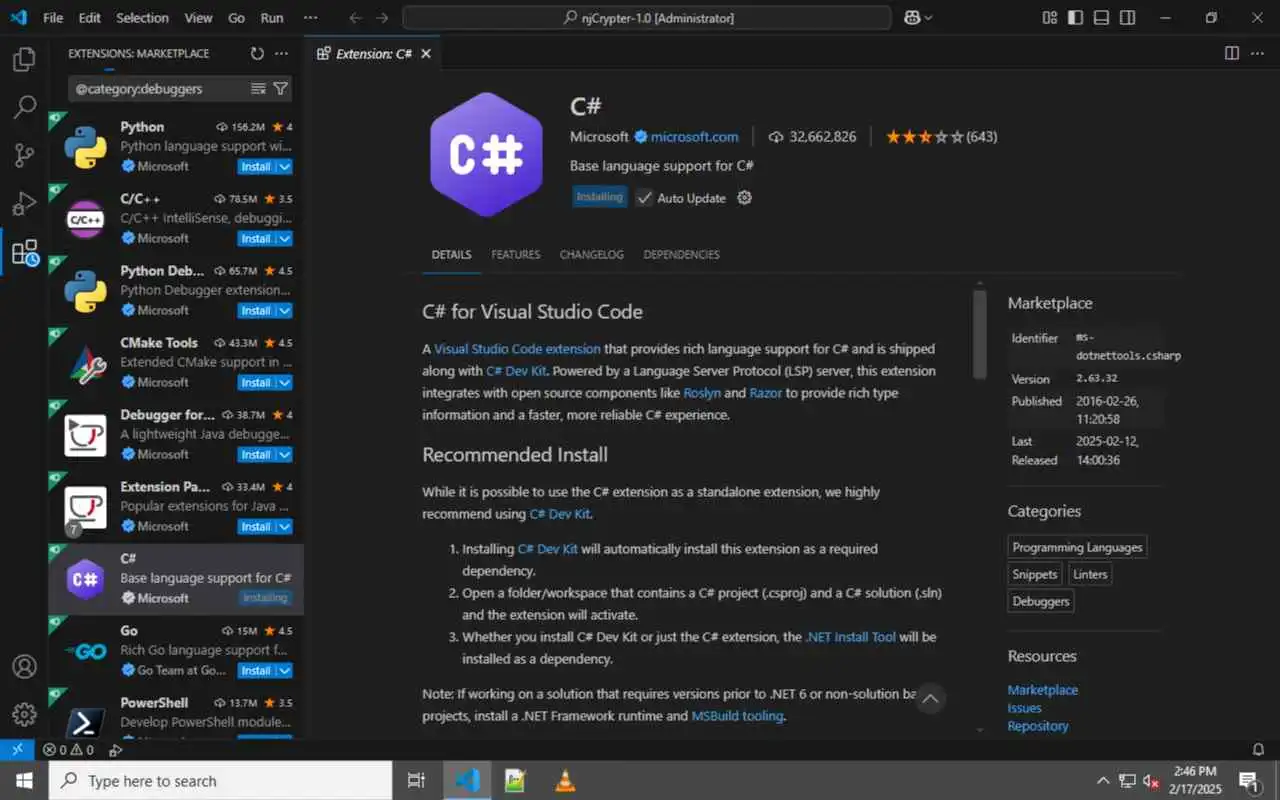
Task: Go back with navigation arrow
Action: 356,18
